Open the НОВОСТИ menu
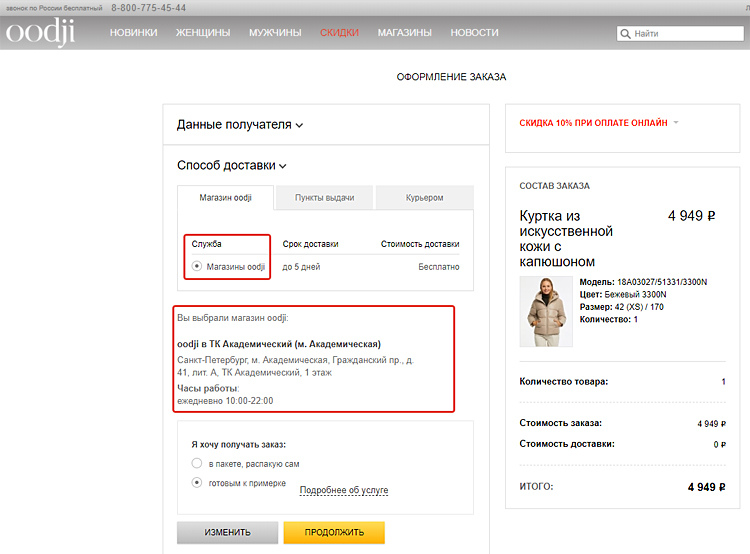The image size is (750, 554). (474, 33)
